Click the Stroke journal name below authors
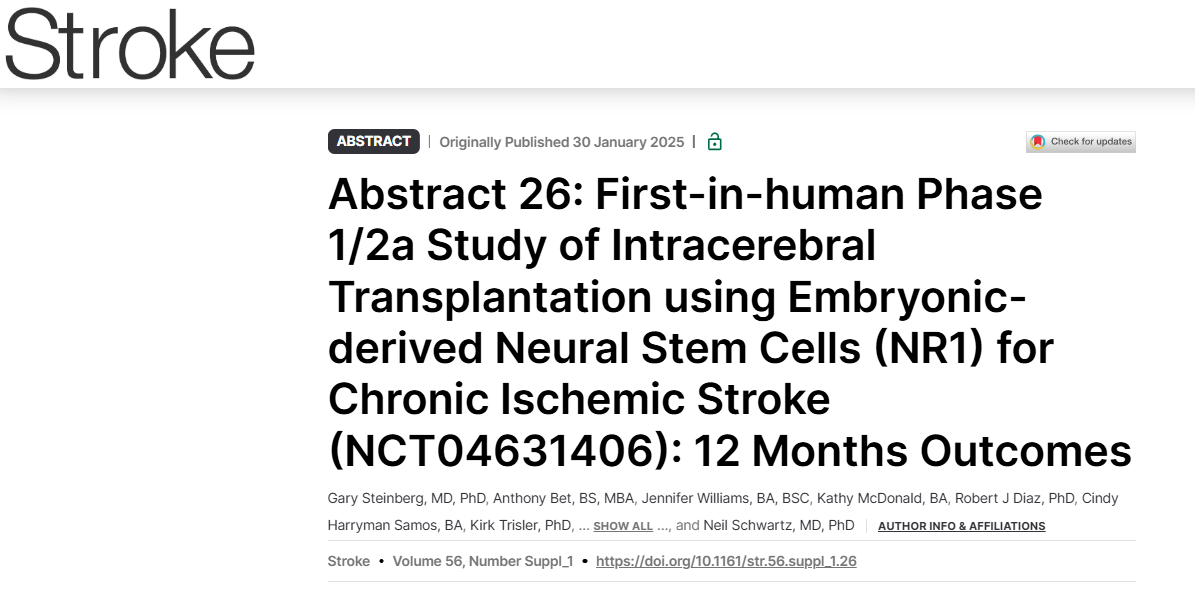The image size is (1195, 591). pos(348,561)
